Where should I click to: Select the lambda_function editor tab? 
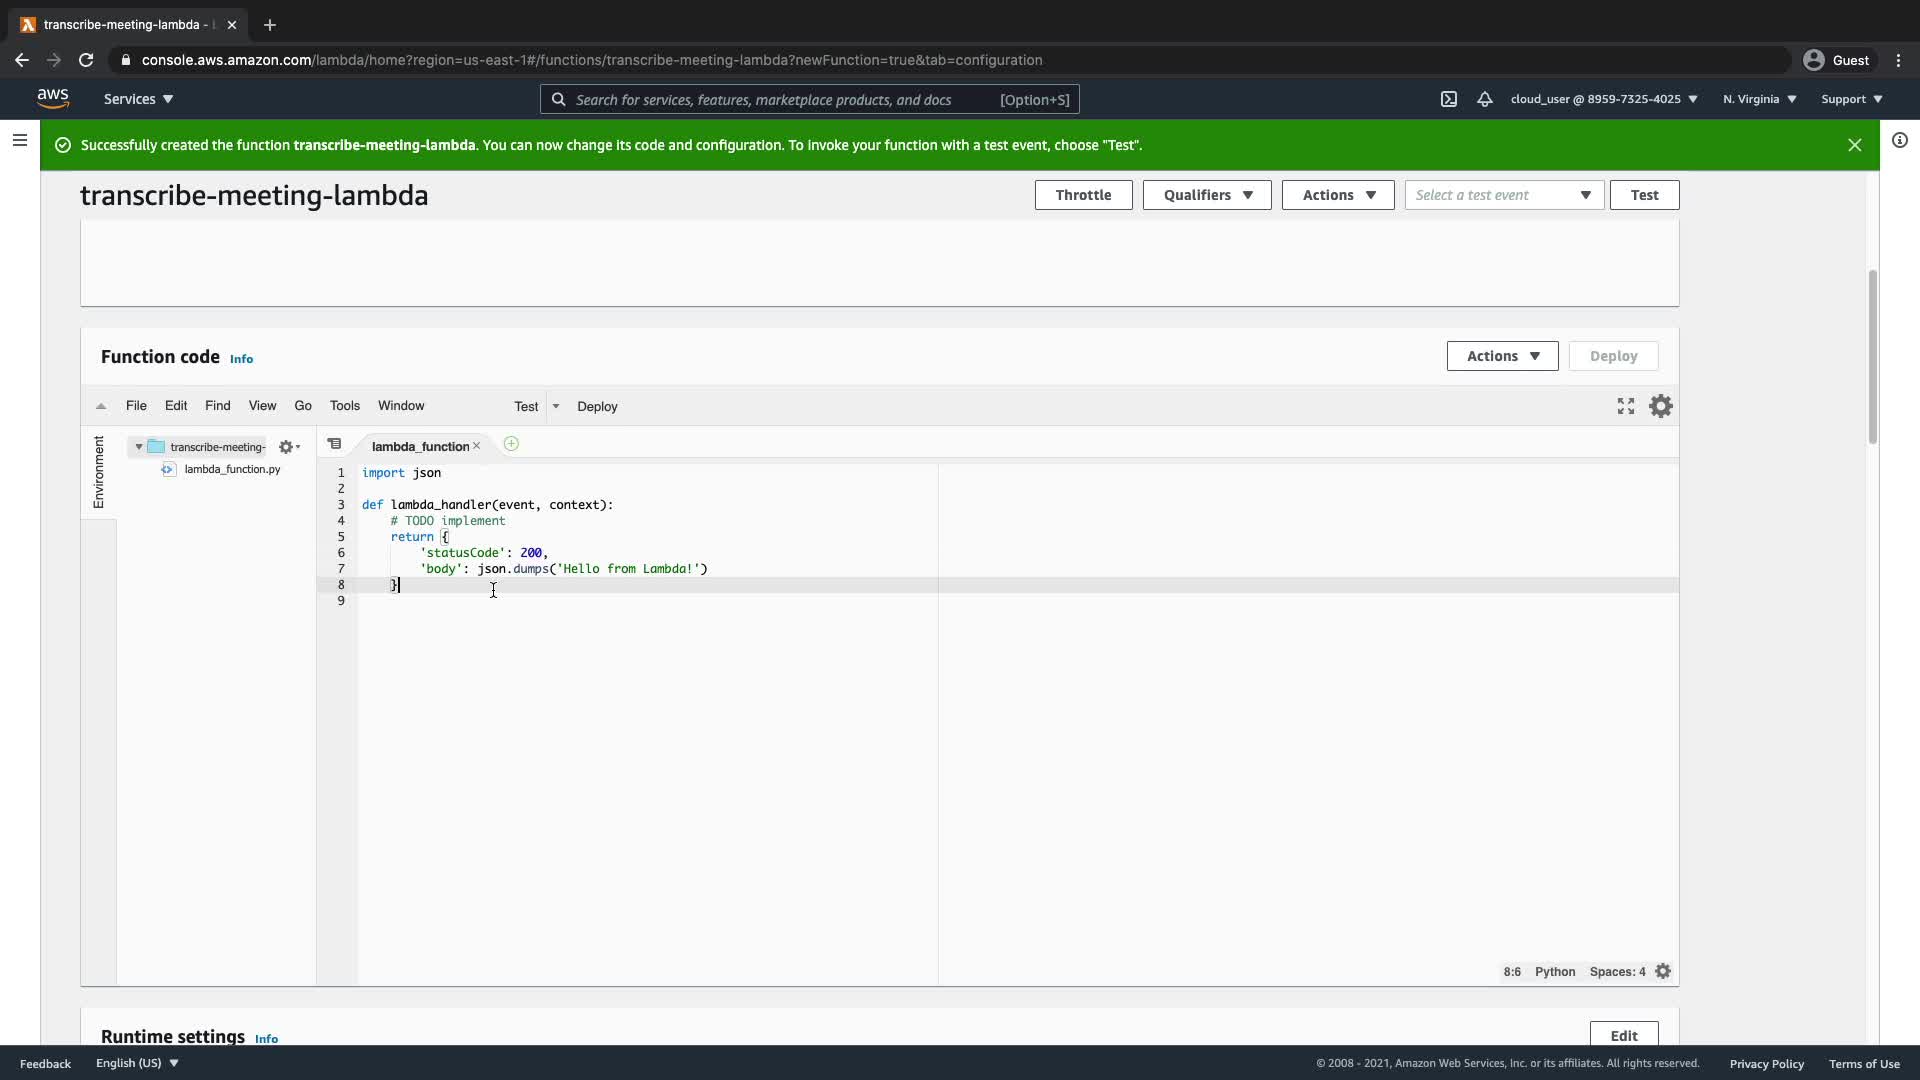click(x=420, y=446)
